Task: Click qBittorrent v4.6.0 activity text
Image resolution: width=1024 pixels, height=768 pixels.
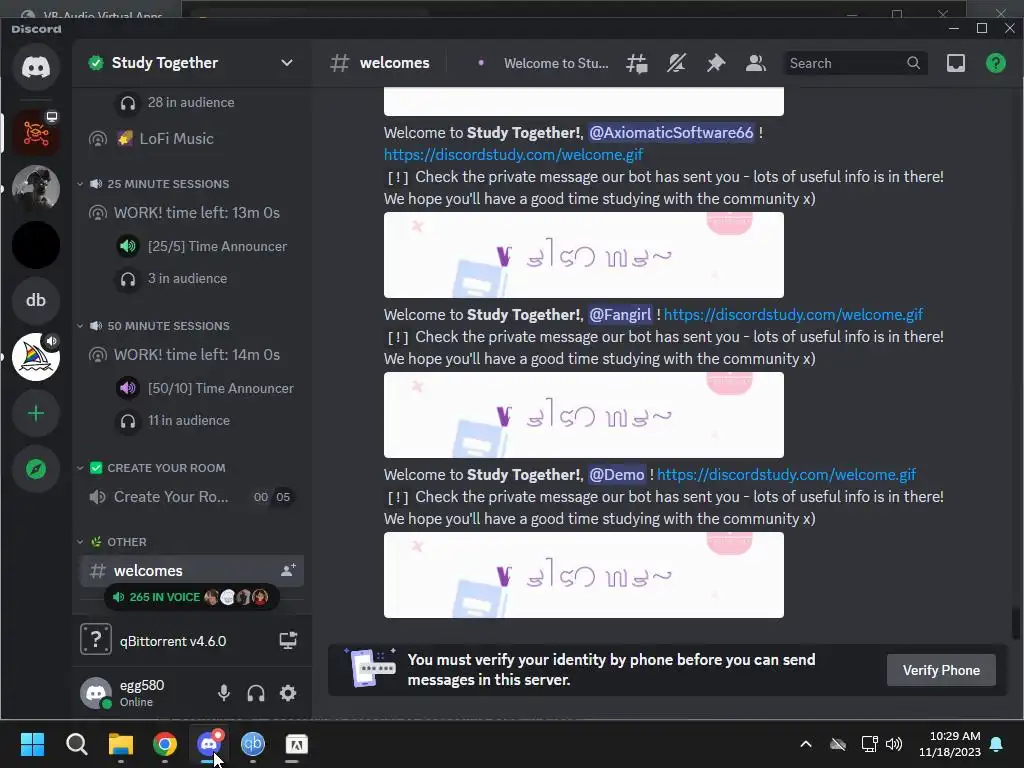Action: point(173,641)
